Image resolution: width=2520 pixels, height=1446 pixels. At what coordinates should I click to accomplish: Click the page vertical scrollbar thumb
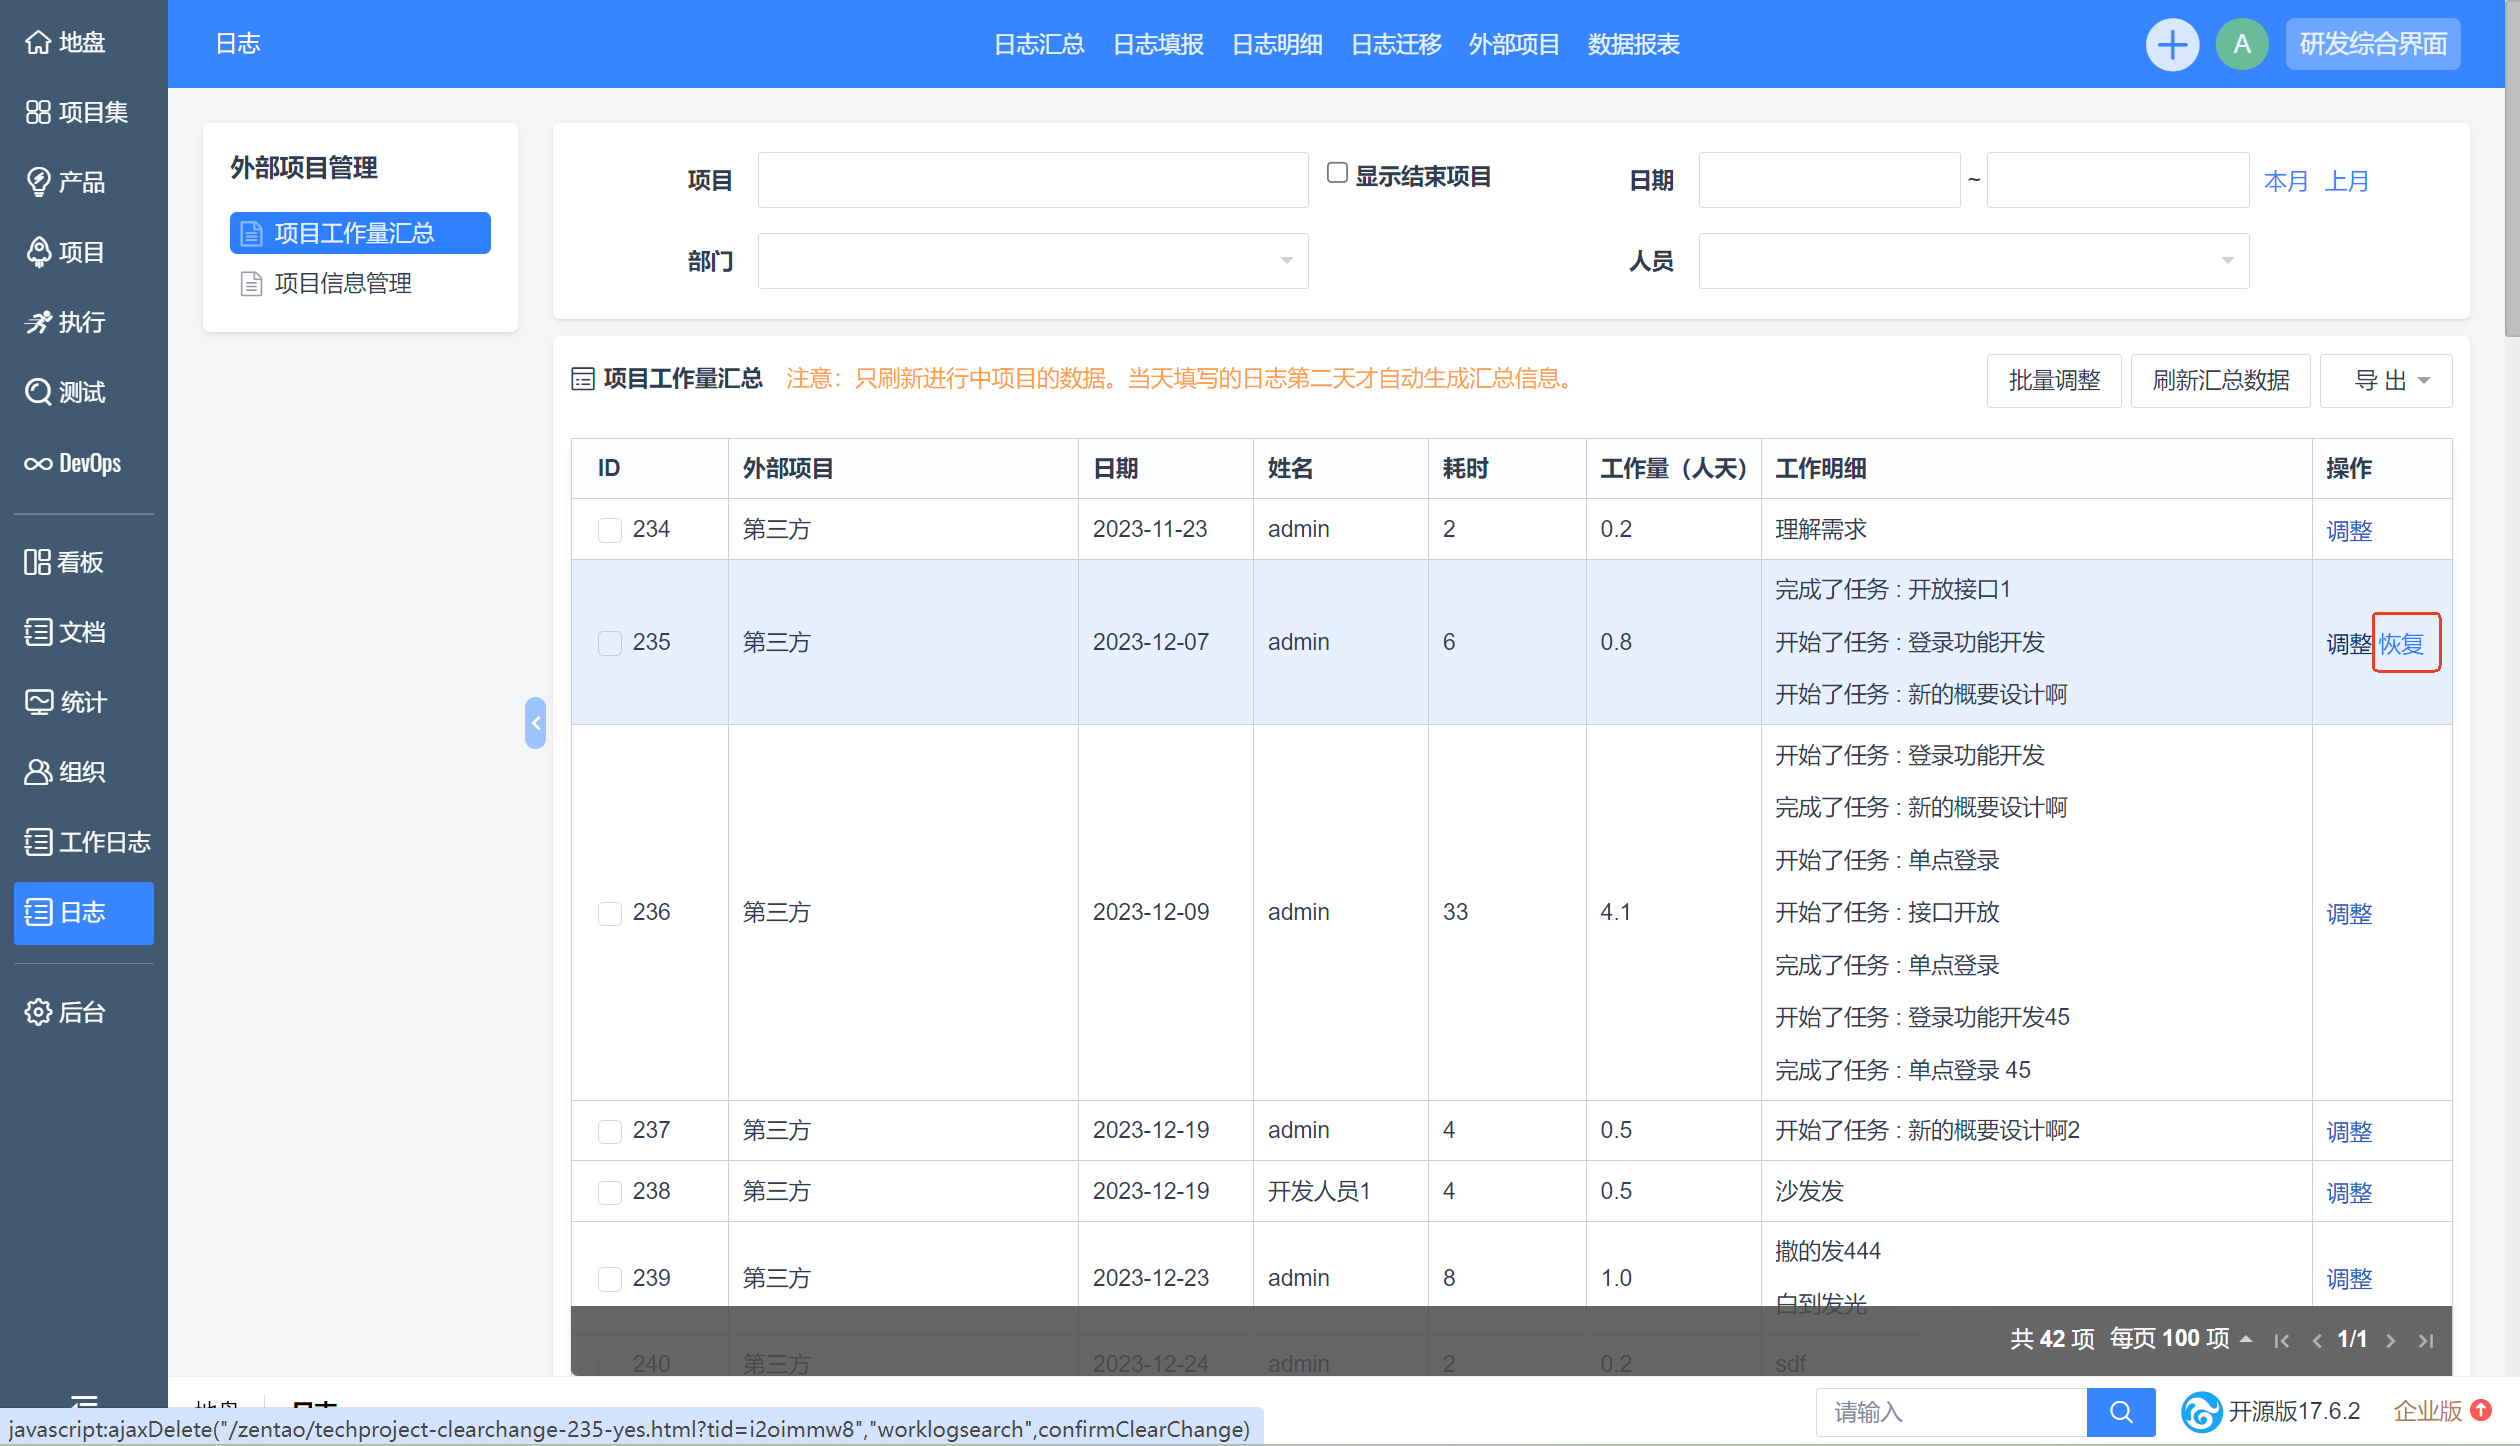point(2512,168)
